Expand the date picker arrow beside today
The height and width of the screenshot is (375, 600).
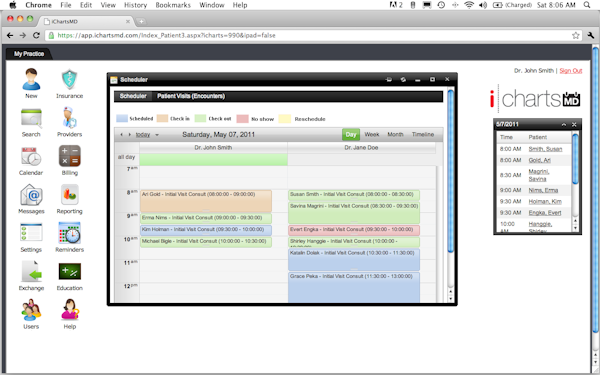tap(157, 135)
